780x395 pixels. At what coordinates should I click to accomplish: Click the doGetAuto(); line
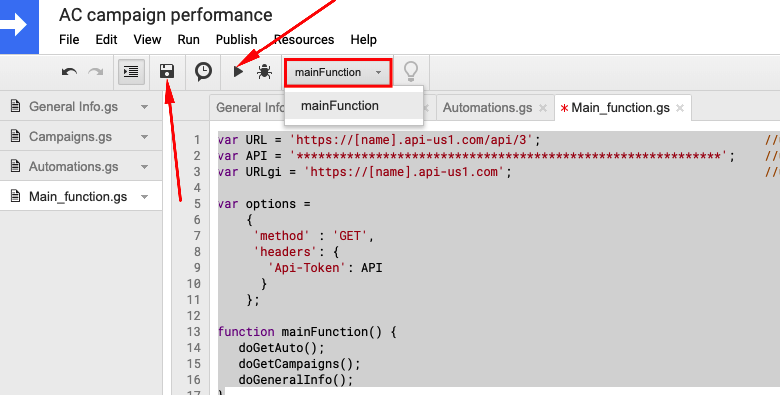(x=282, y=347)
